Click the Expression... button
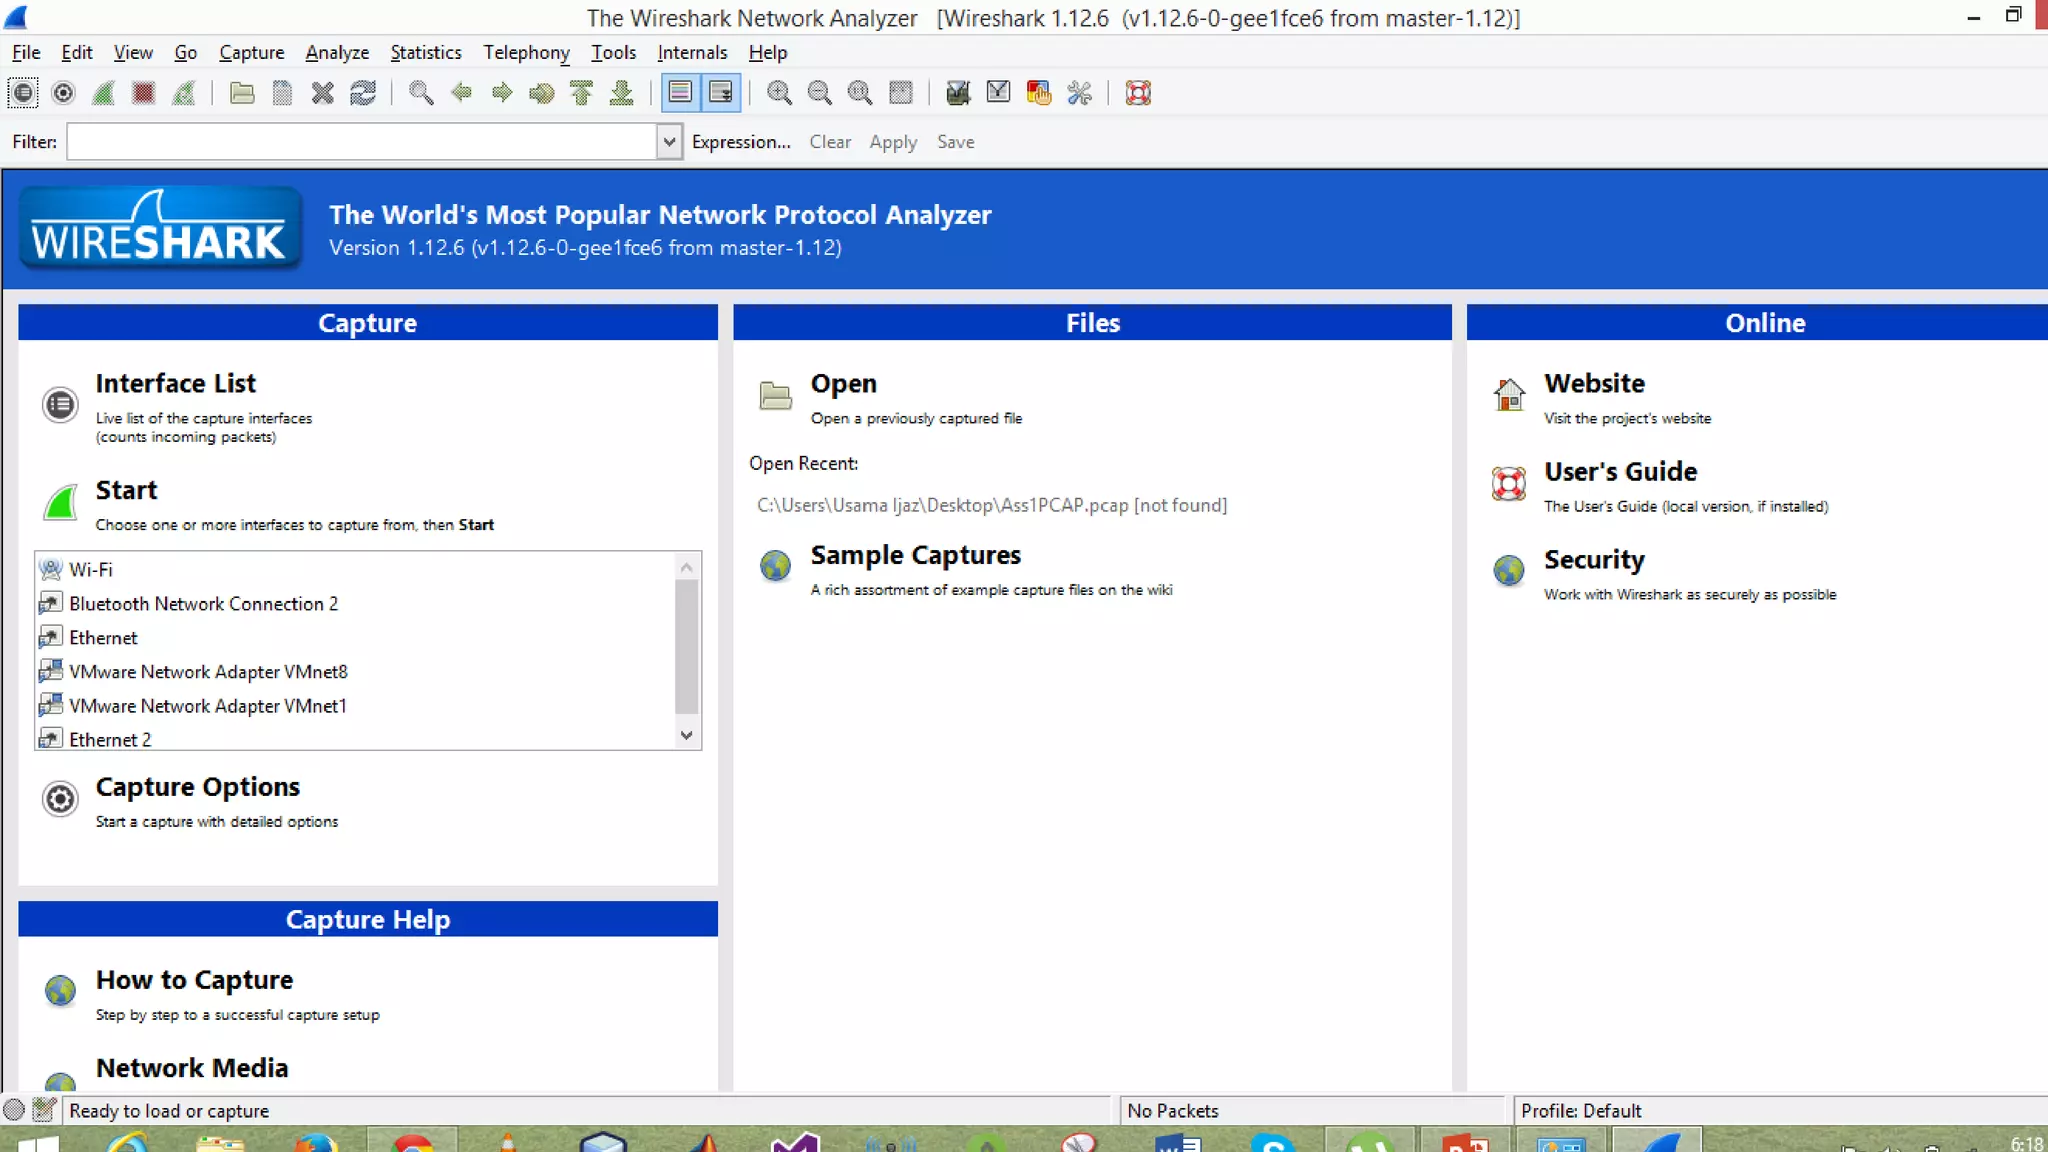The image size is (2048, 1152). (x=740, y=142)
